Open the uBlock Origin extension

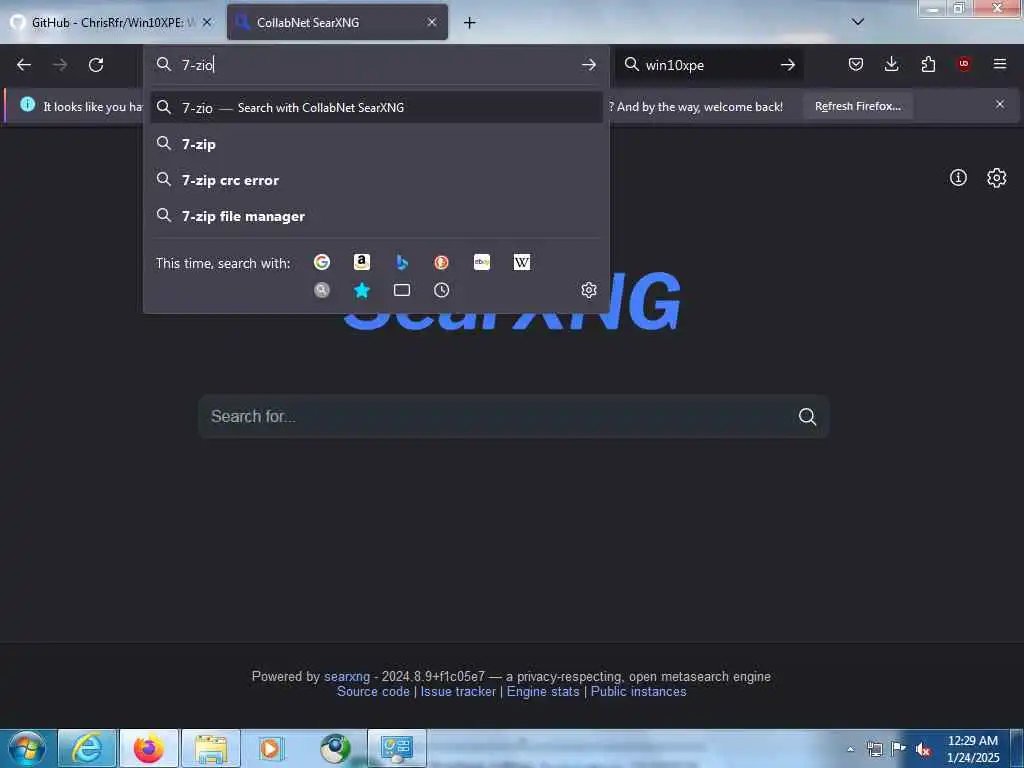(964, 64)
